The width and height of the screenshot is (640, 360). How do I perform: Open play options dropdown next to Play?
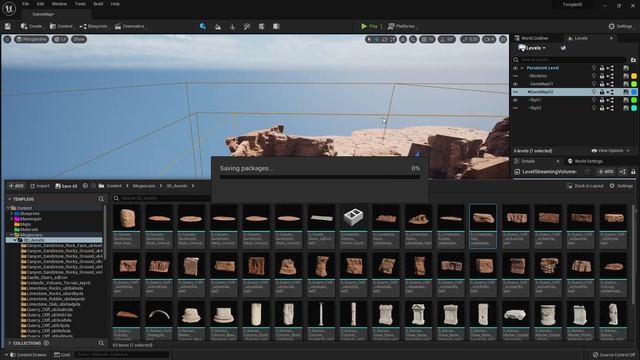click(x=382, y=27)
